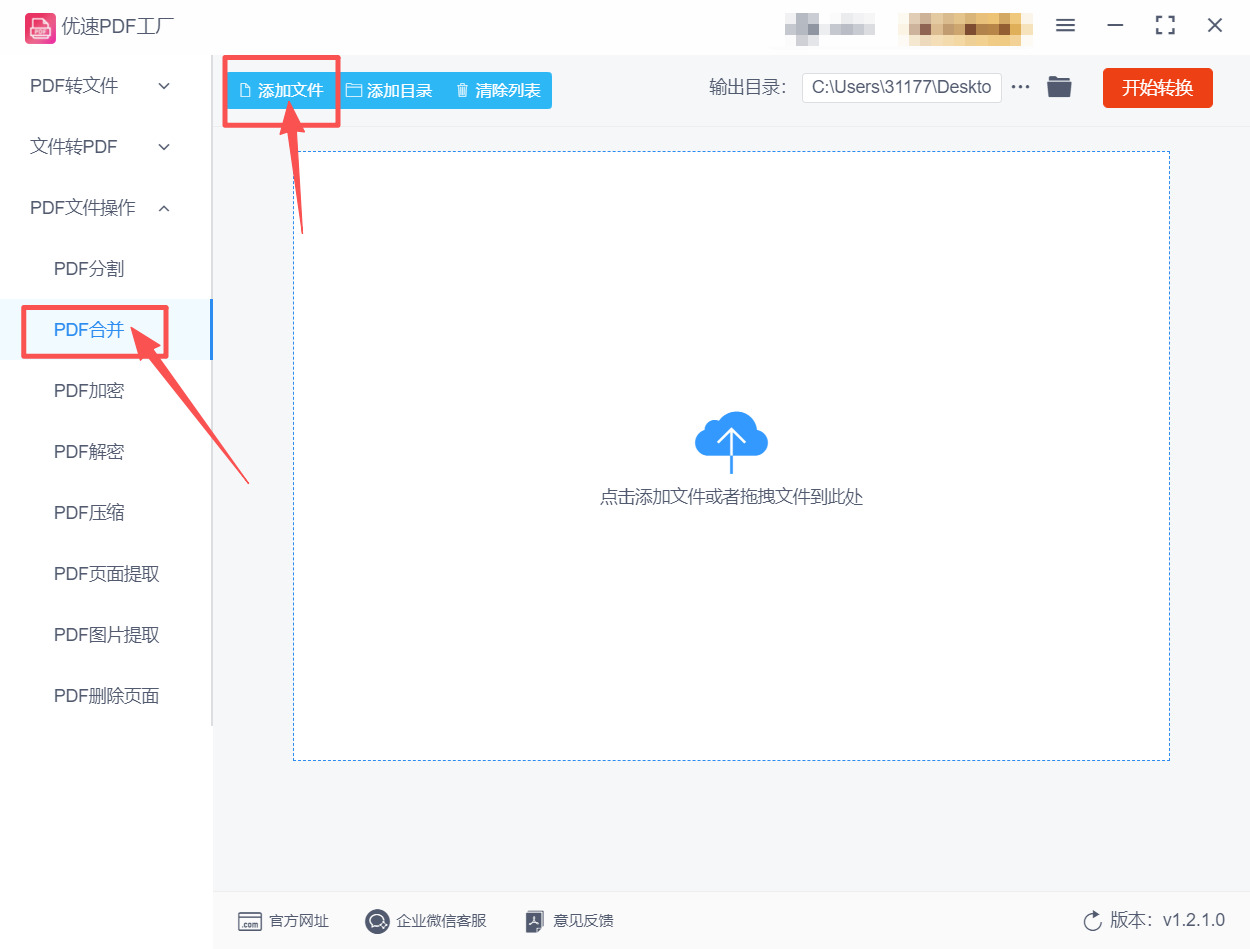This screenshot has height=949, width=1250.
Task: Click the ... button next to output directory
Action: tap(1019, 87)
